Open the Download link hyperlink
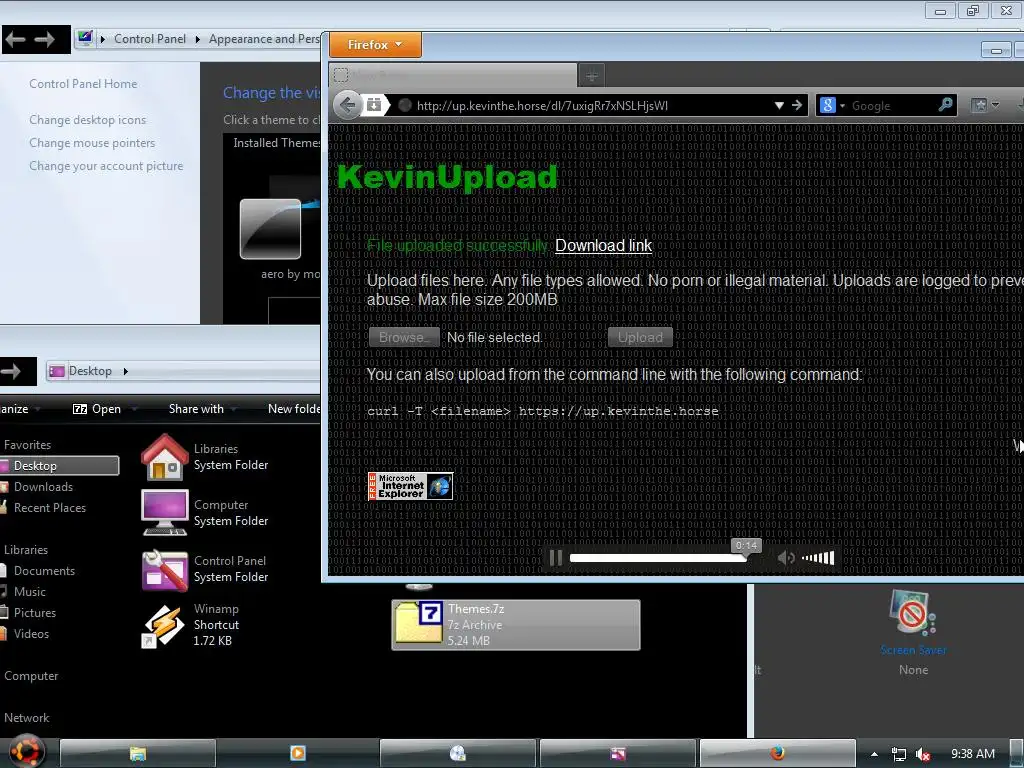Screen dimensions: 1024x768 pos(603,246)
